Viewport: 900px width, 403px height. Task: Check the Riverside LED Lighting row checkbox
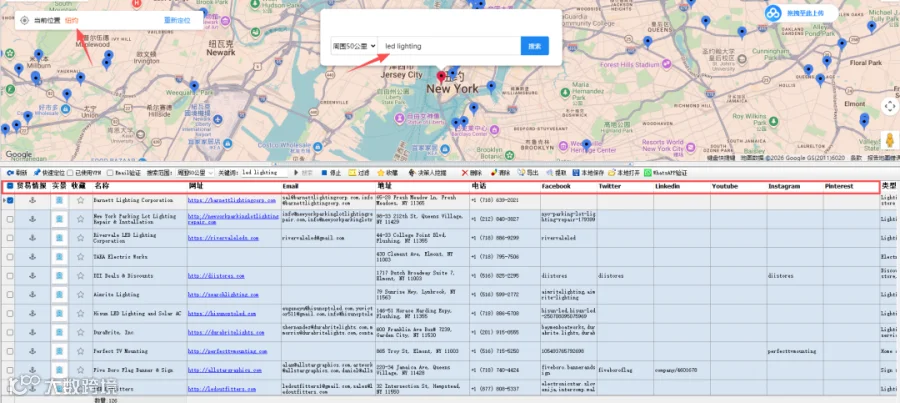pos(10,238)
